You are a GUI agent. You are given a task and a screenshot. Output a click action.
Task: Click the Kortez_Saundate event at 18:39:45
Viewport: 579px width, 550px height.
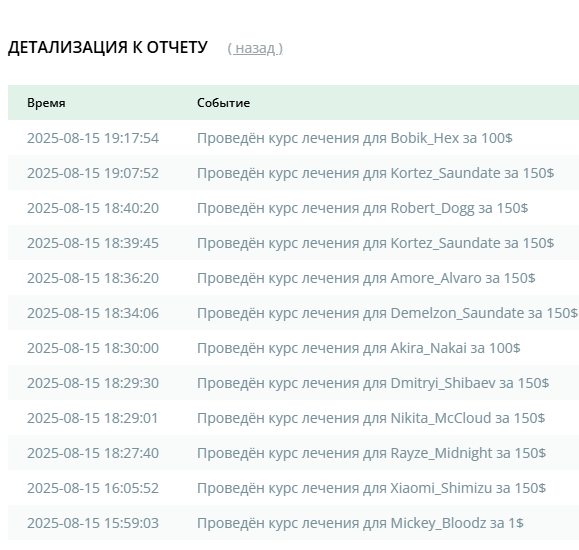click(376, 243)
